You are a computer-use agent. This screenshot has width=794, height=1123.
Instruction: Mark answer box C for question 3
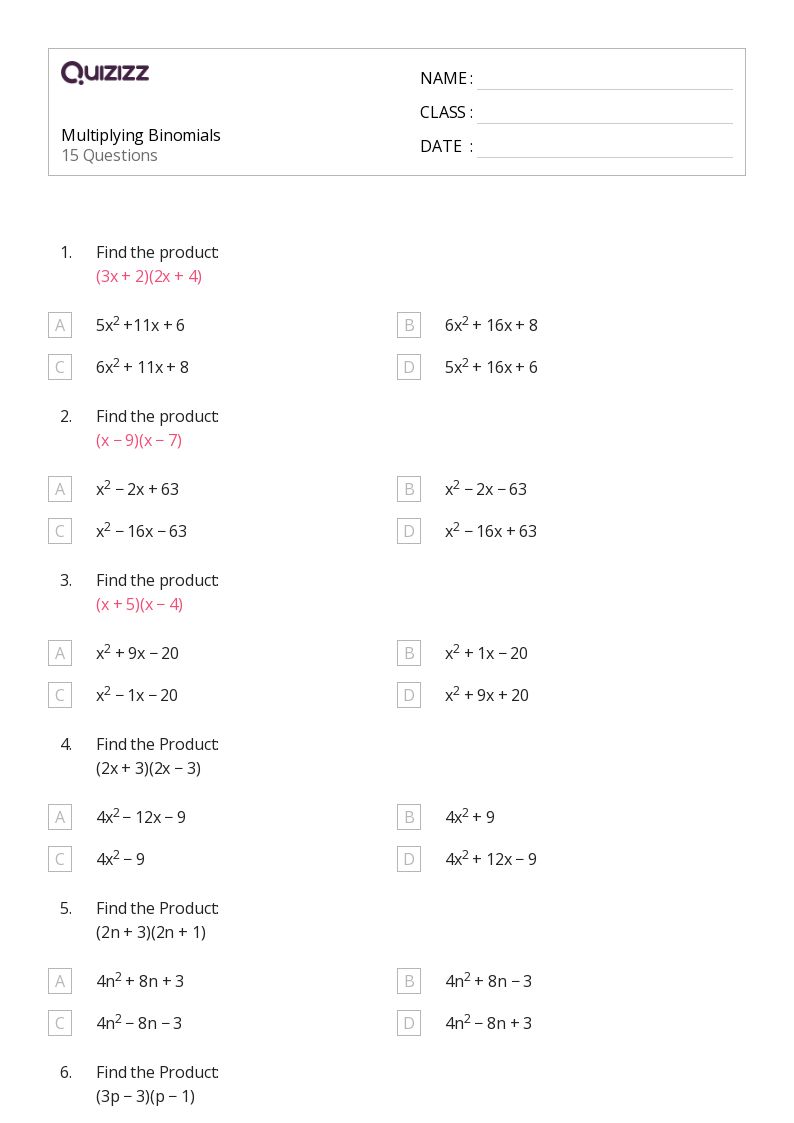tap(60, 695)
